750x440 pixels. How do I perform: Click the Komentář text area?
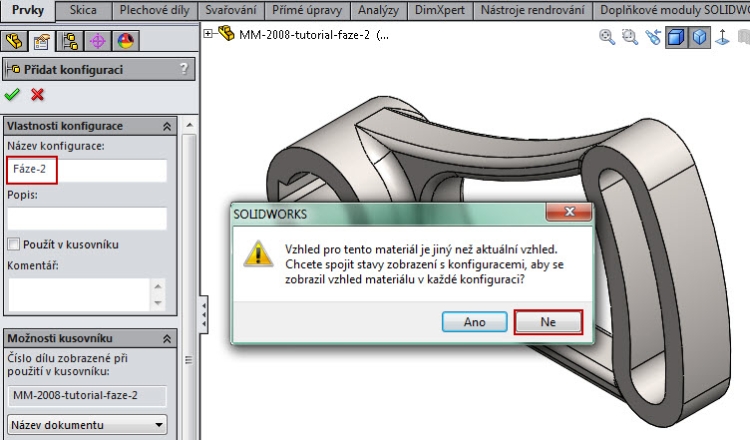pyautogui.click(x=79, y=294)
